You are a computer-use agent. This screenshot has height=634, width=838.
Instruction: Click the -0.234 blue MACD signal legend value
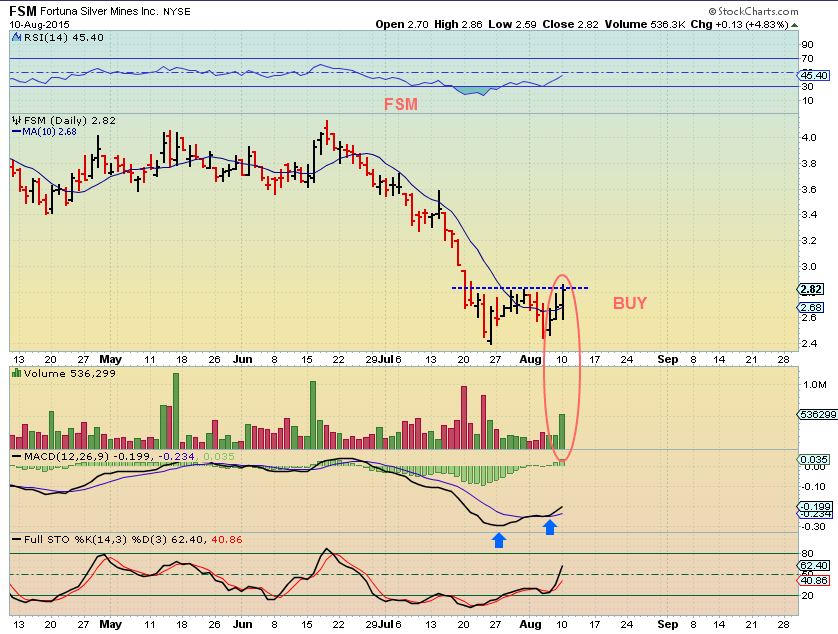click(176, 457)
